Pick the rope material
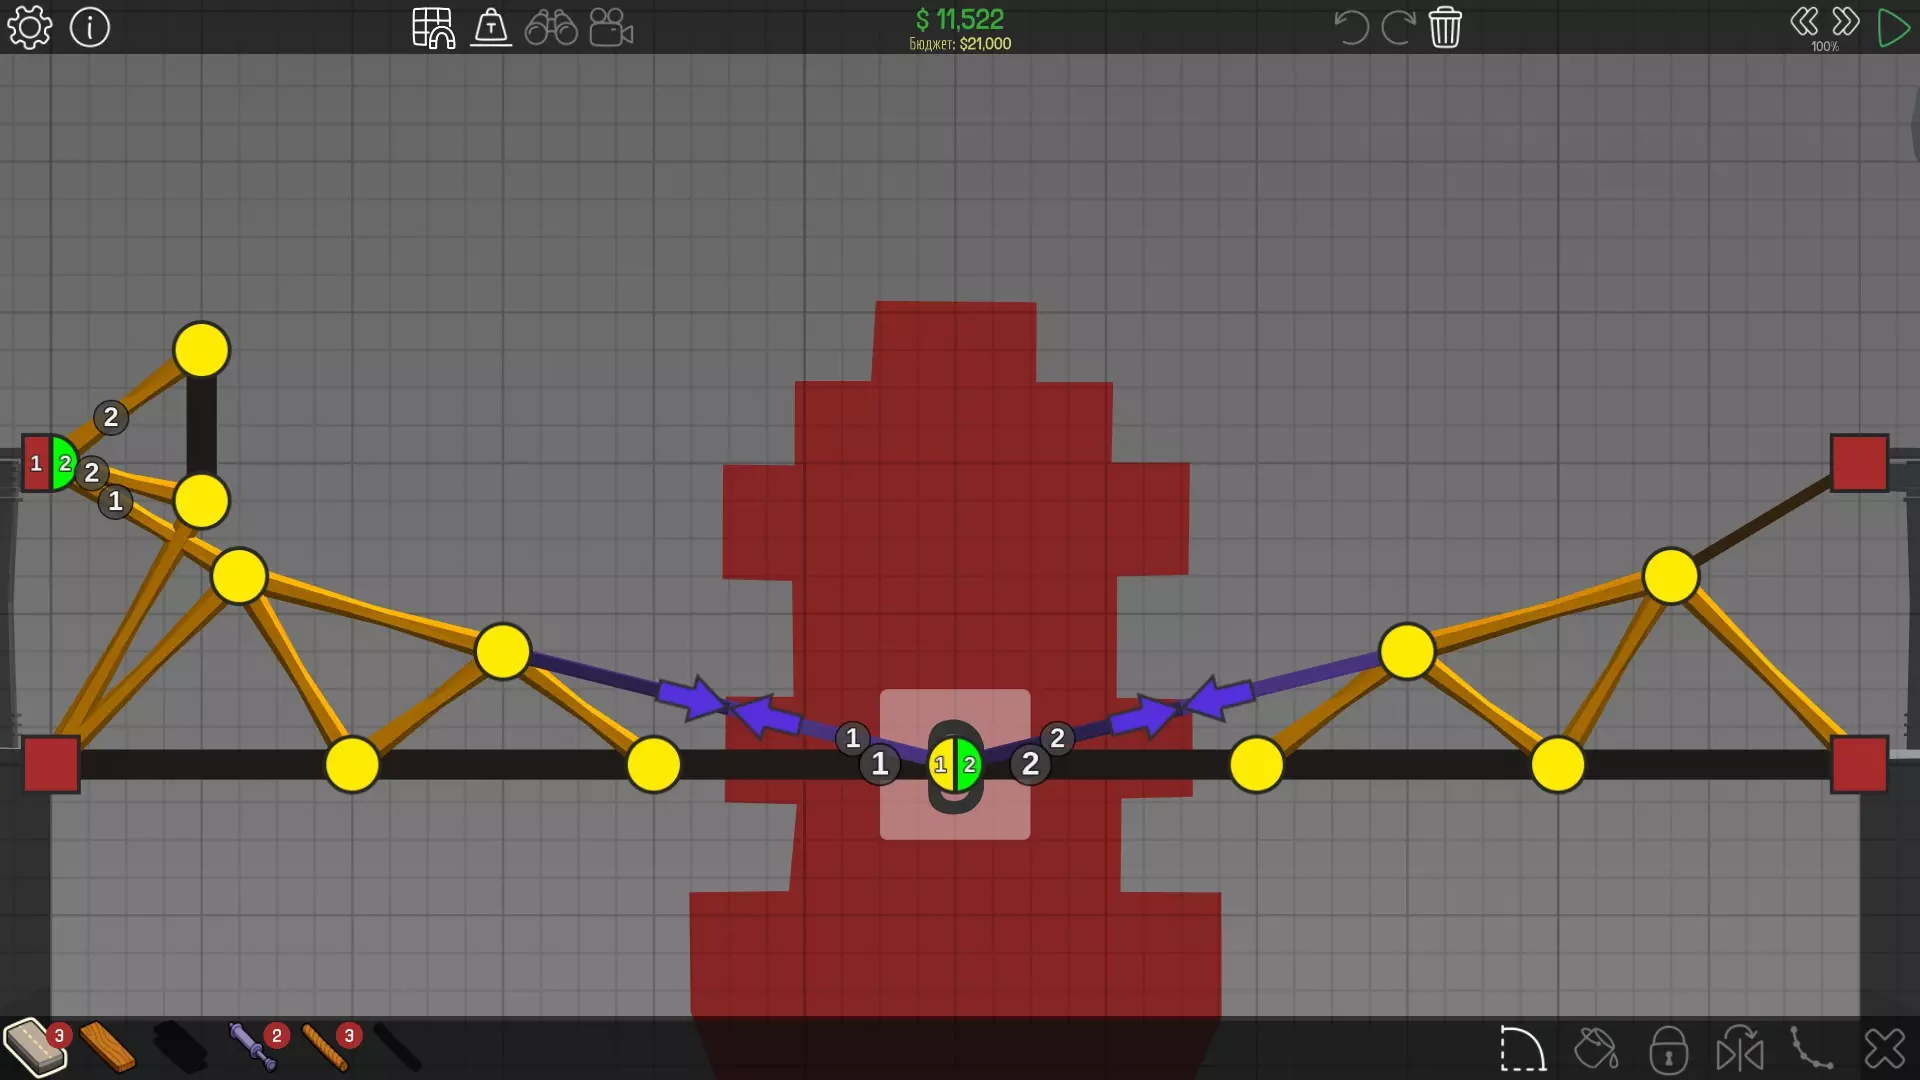 click(x=325, y=1047)
